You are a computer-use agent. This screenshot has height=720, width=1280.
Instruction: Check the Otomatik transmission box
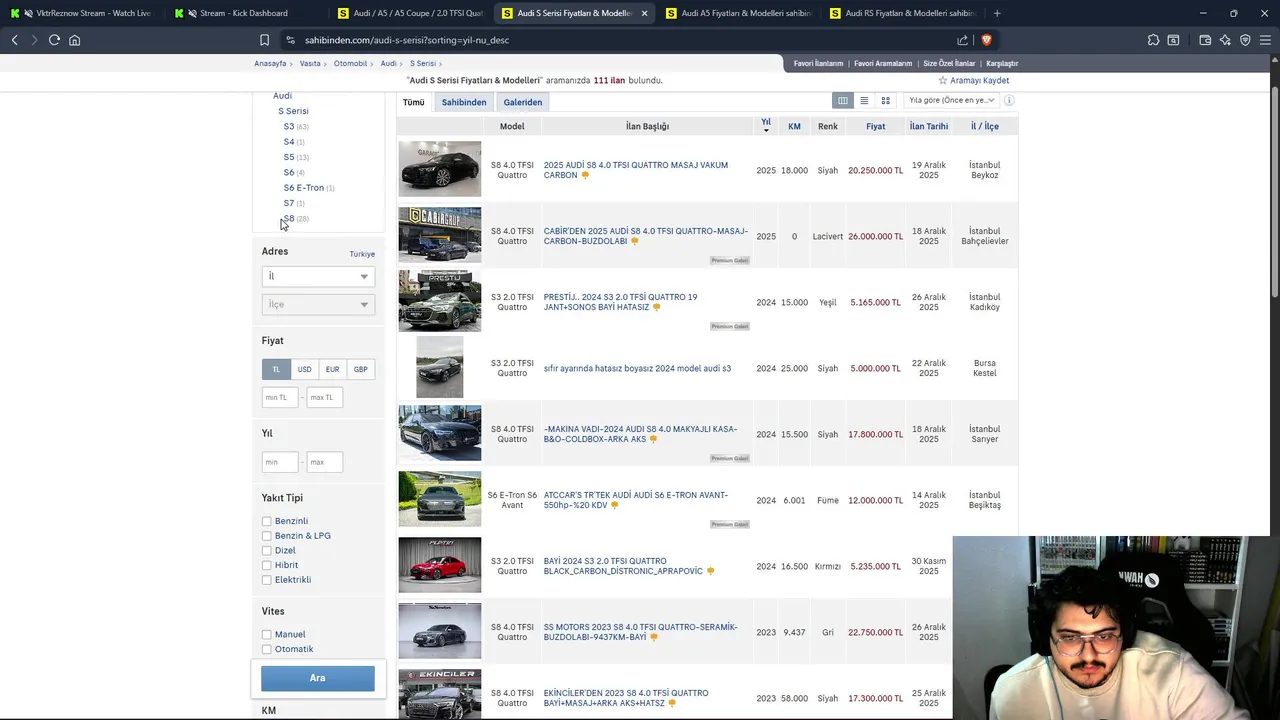(267, 649)
